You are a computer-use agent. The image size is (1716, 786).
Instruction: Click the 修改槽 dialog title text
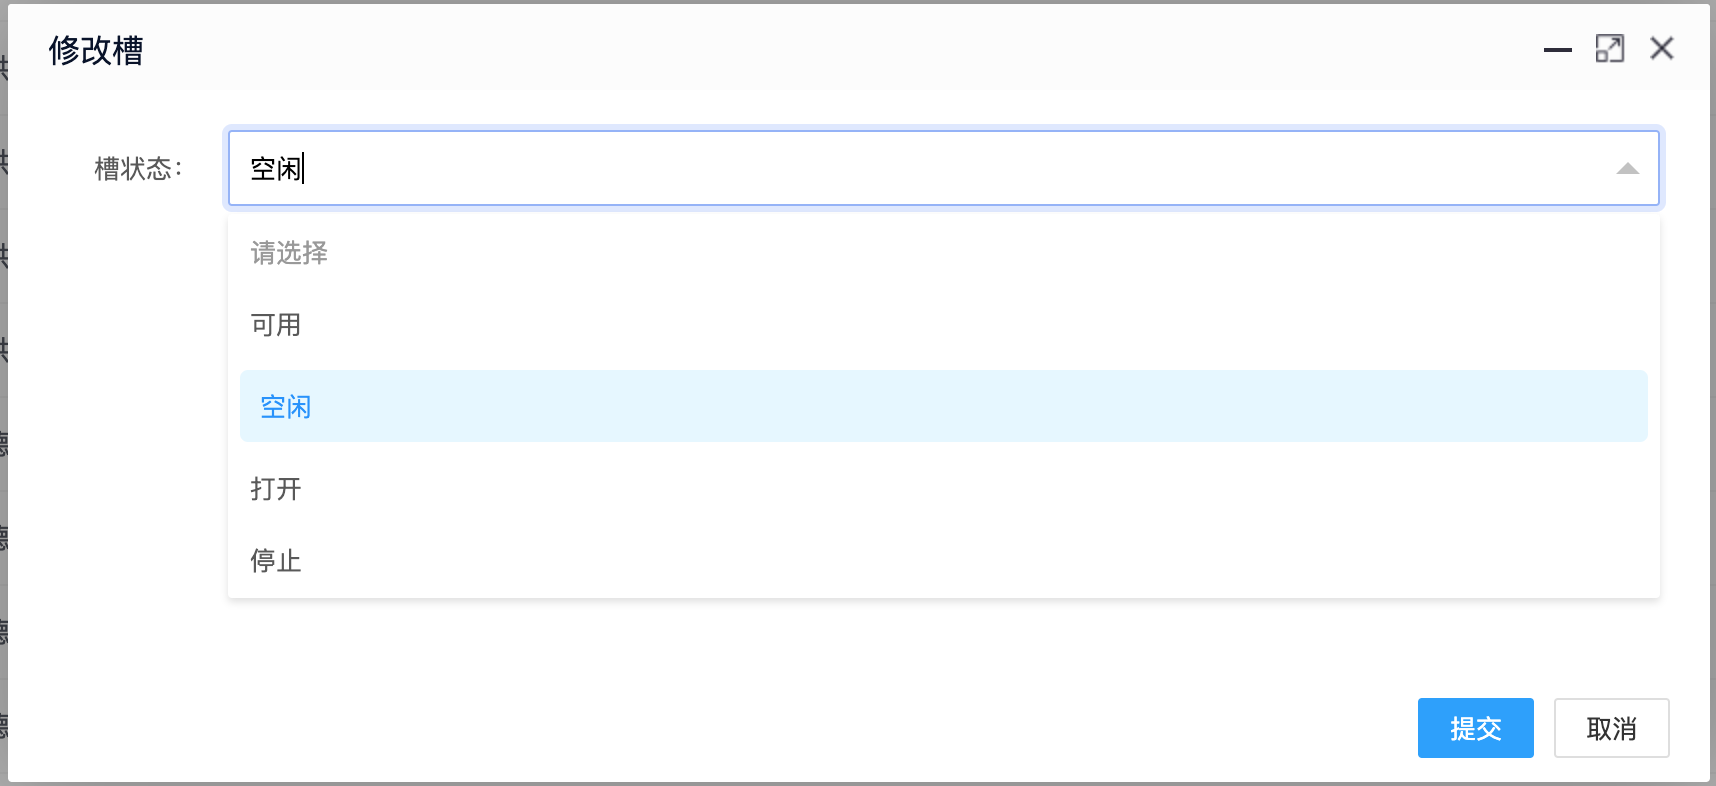point(96,50)
